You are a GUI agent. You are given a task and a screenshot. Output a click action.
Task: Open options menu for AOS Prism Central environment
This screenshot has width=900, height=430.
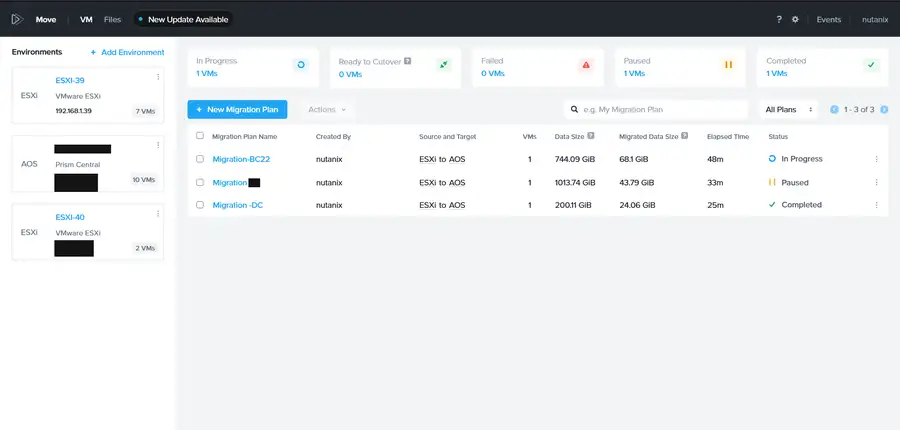(158, 145)
